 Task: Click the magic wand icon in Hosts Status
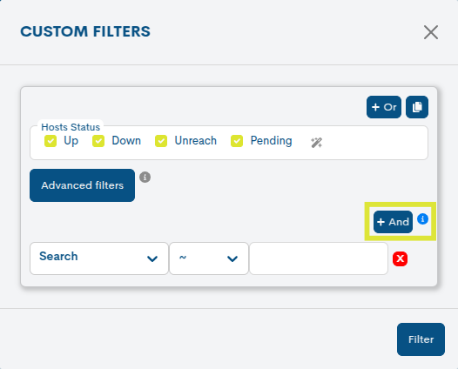tap(316, 143)
